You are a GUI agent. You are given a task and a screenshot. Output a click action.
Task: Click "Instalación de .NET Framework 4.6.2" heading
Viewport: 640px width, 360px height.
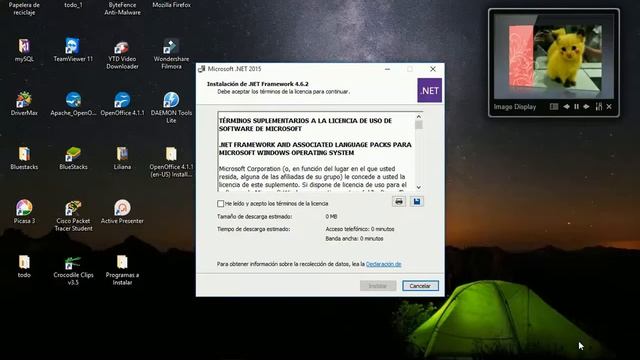tap(258, 84)
